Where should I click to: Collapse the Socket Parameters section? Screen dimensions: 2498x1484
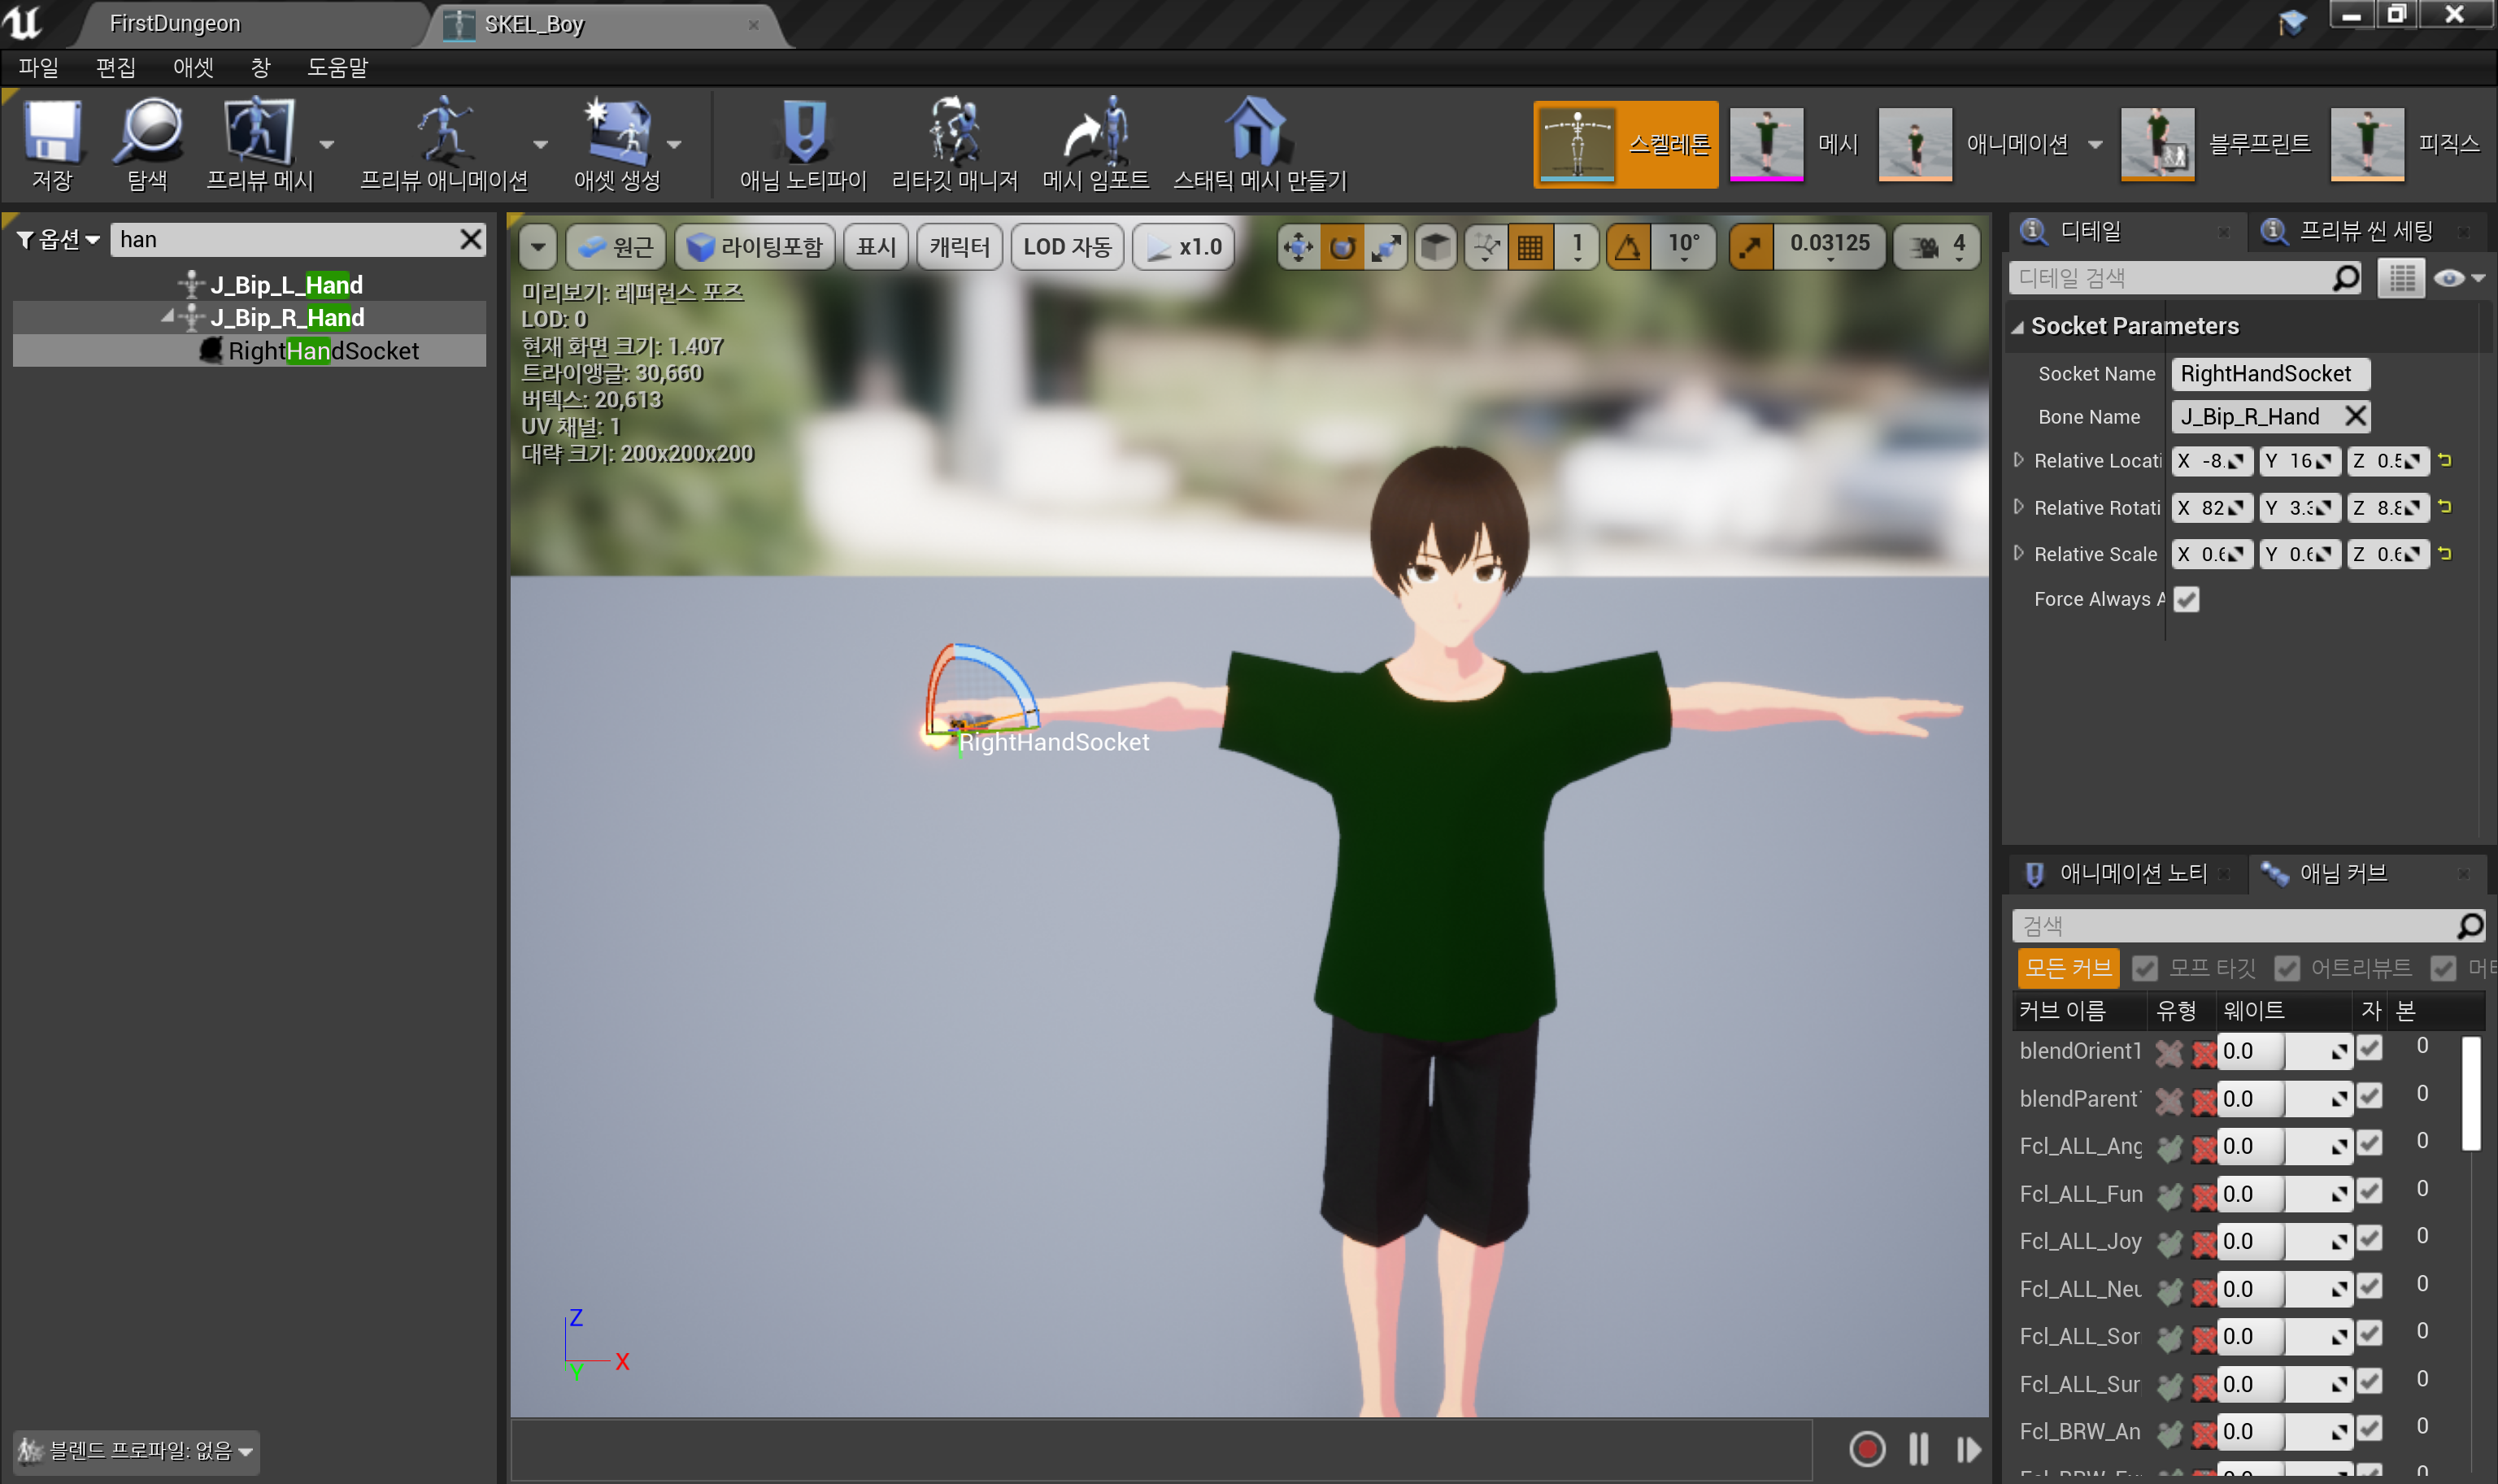click(x=2018, y=327)
